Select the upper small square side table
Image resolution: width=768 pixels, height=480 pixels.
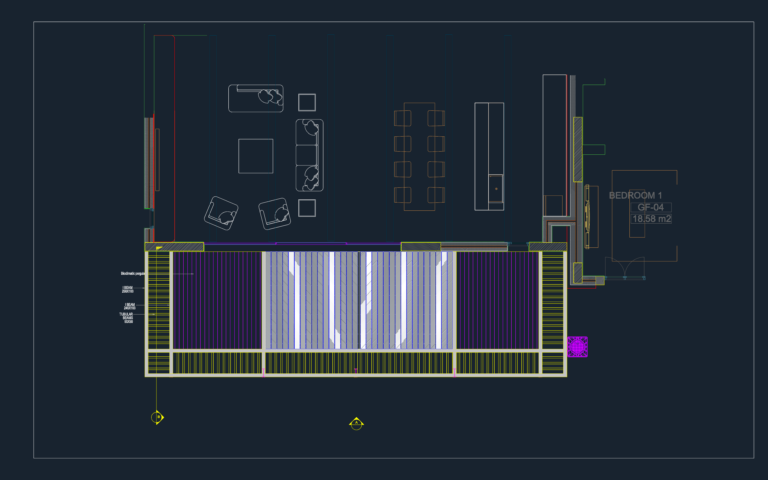[x=307, y=102]
